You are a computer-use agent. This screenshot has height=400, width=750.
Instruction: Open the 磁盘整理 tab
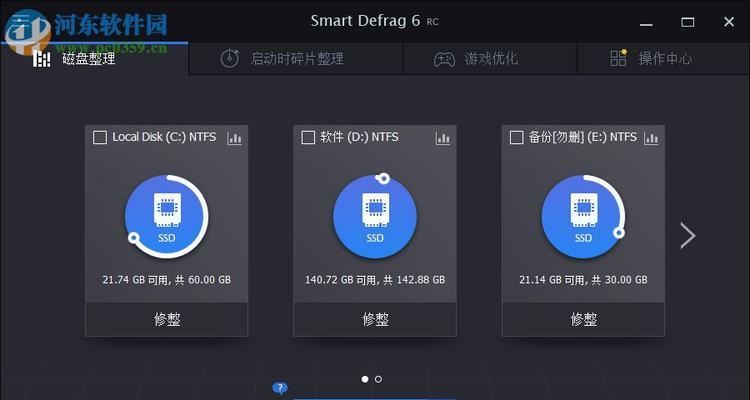pyautogui.click(x=94, y=59)
